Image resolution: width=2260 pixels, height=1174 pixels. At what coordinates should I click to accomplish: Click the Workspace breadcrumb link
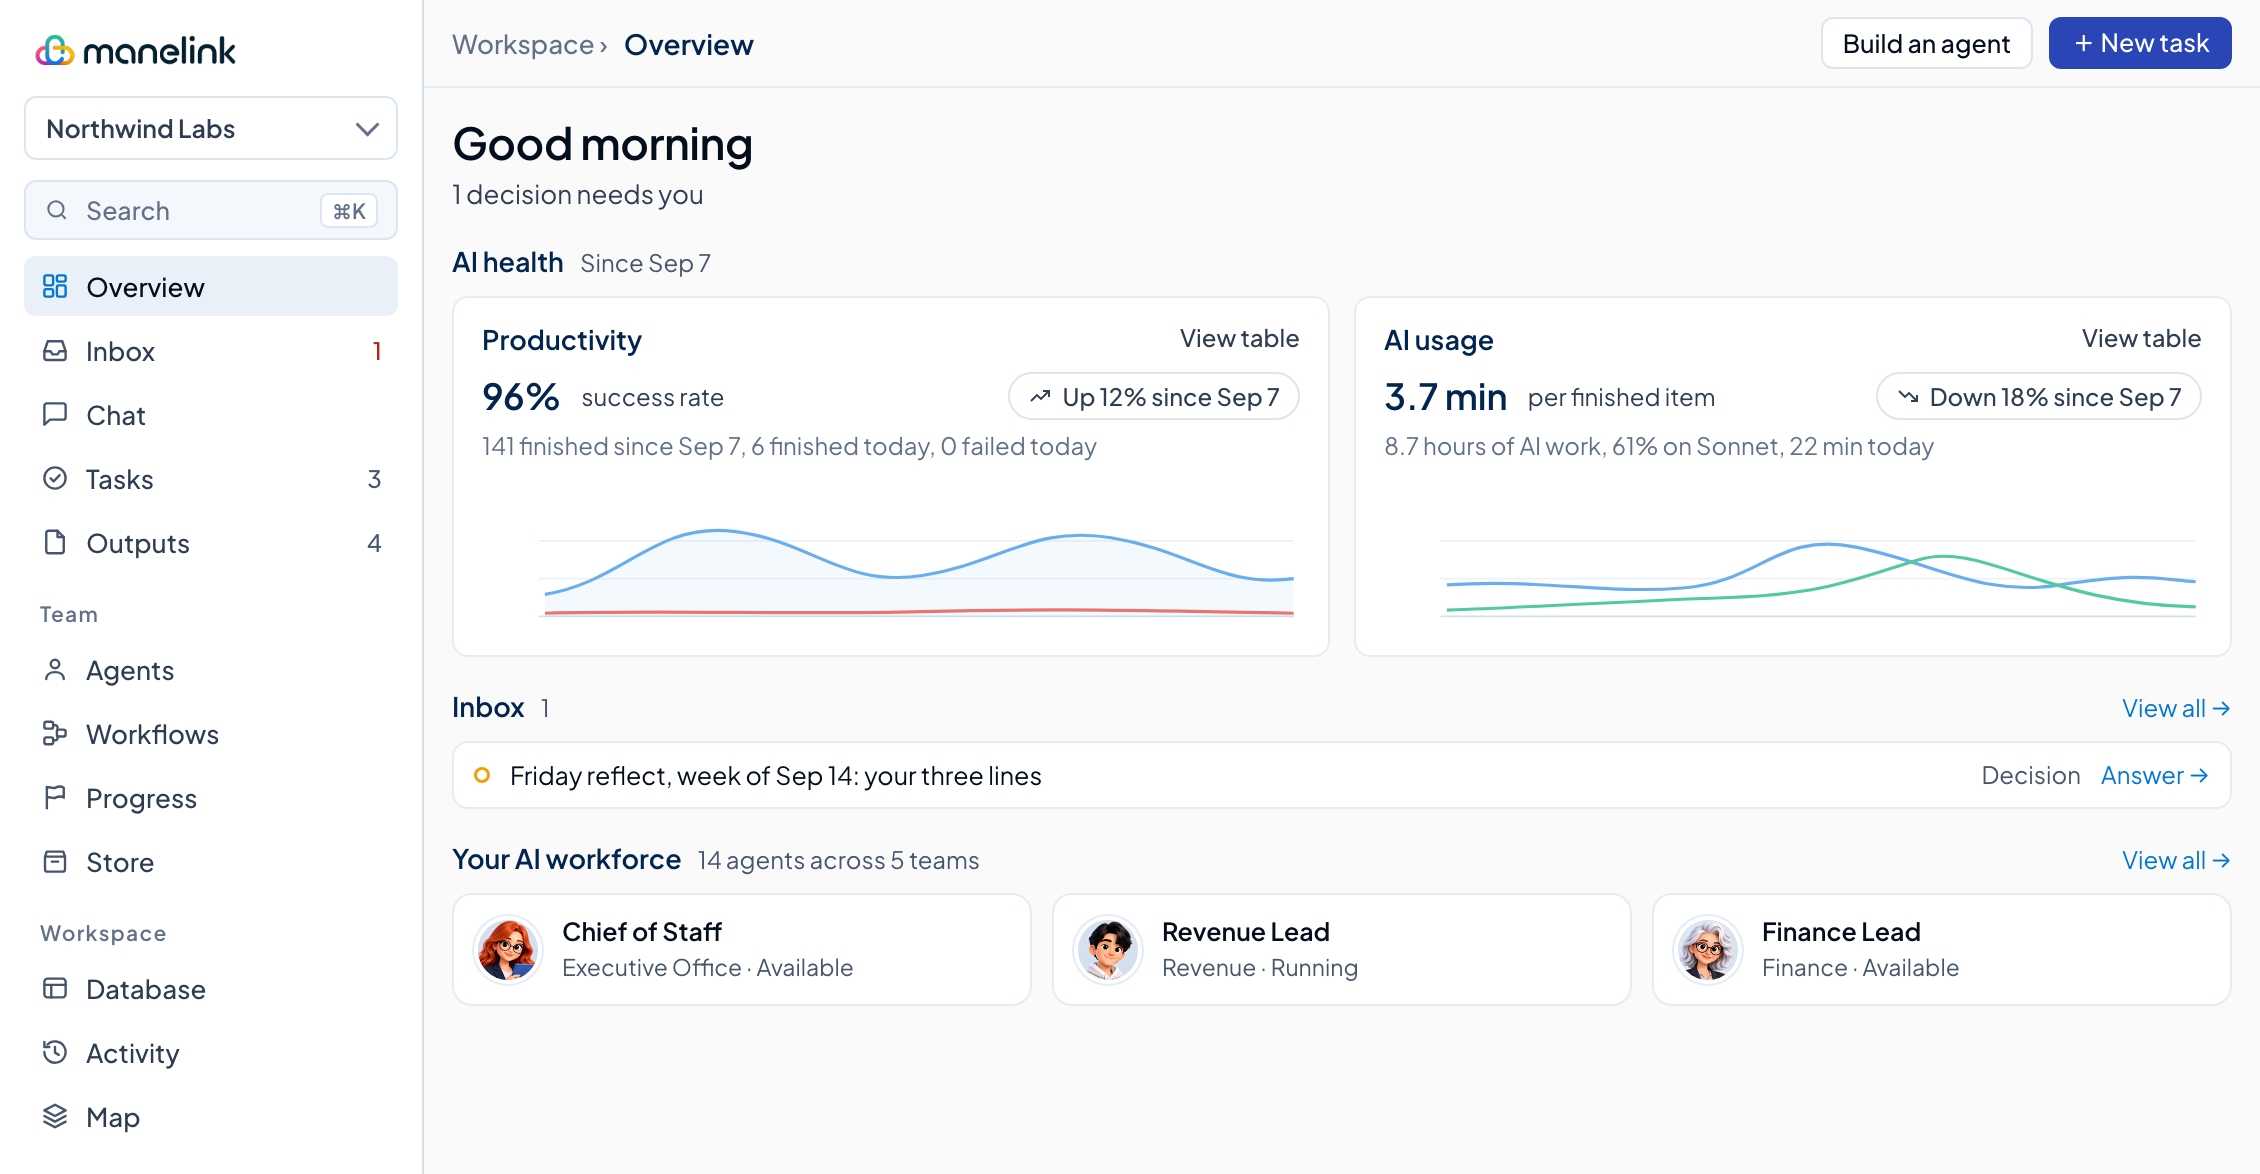(x=523, y=45)
